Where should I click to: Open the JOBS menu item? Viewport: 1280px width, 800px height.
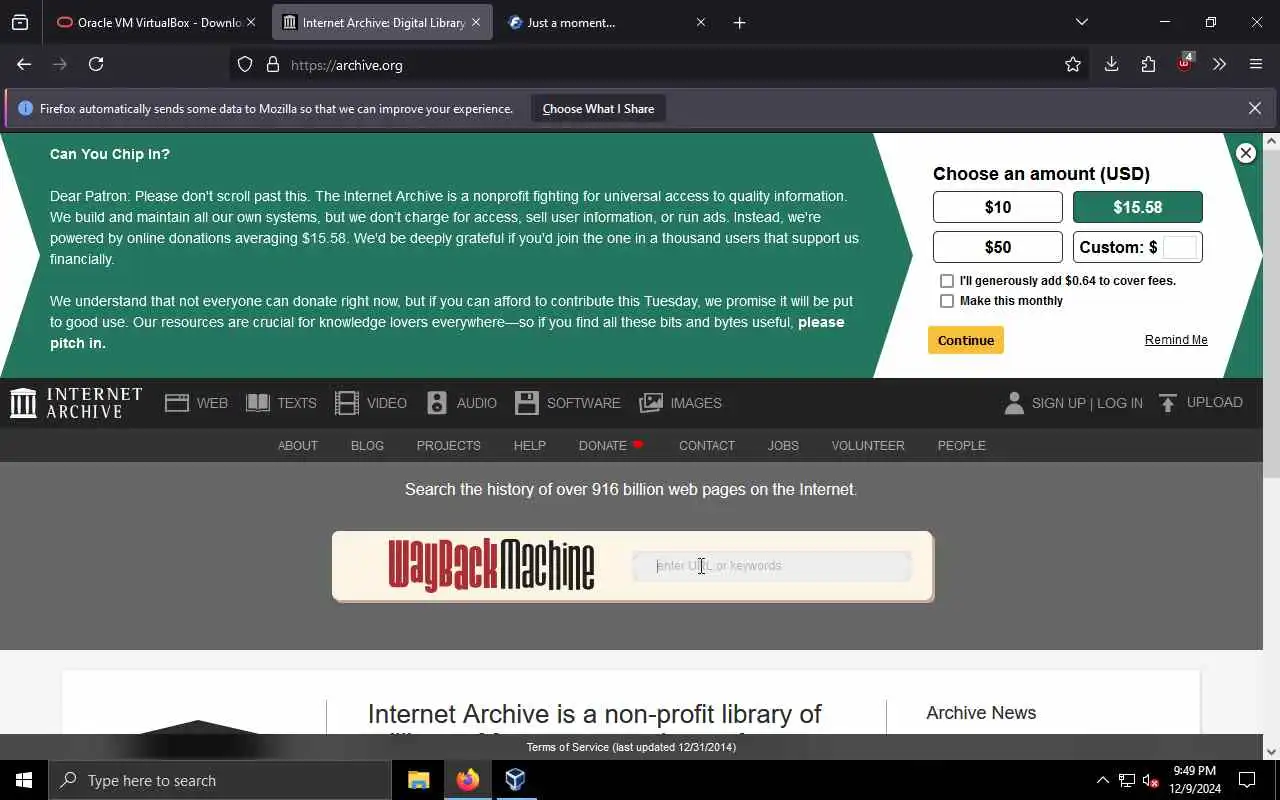(x=783, y=446)
